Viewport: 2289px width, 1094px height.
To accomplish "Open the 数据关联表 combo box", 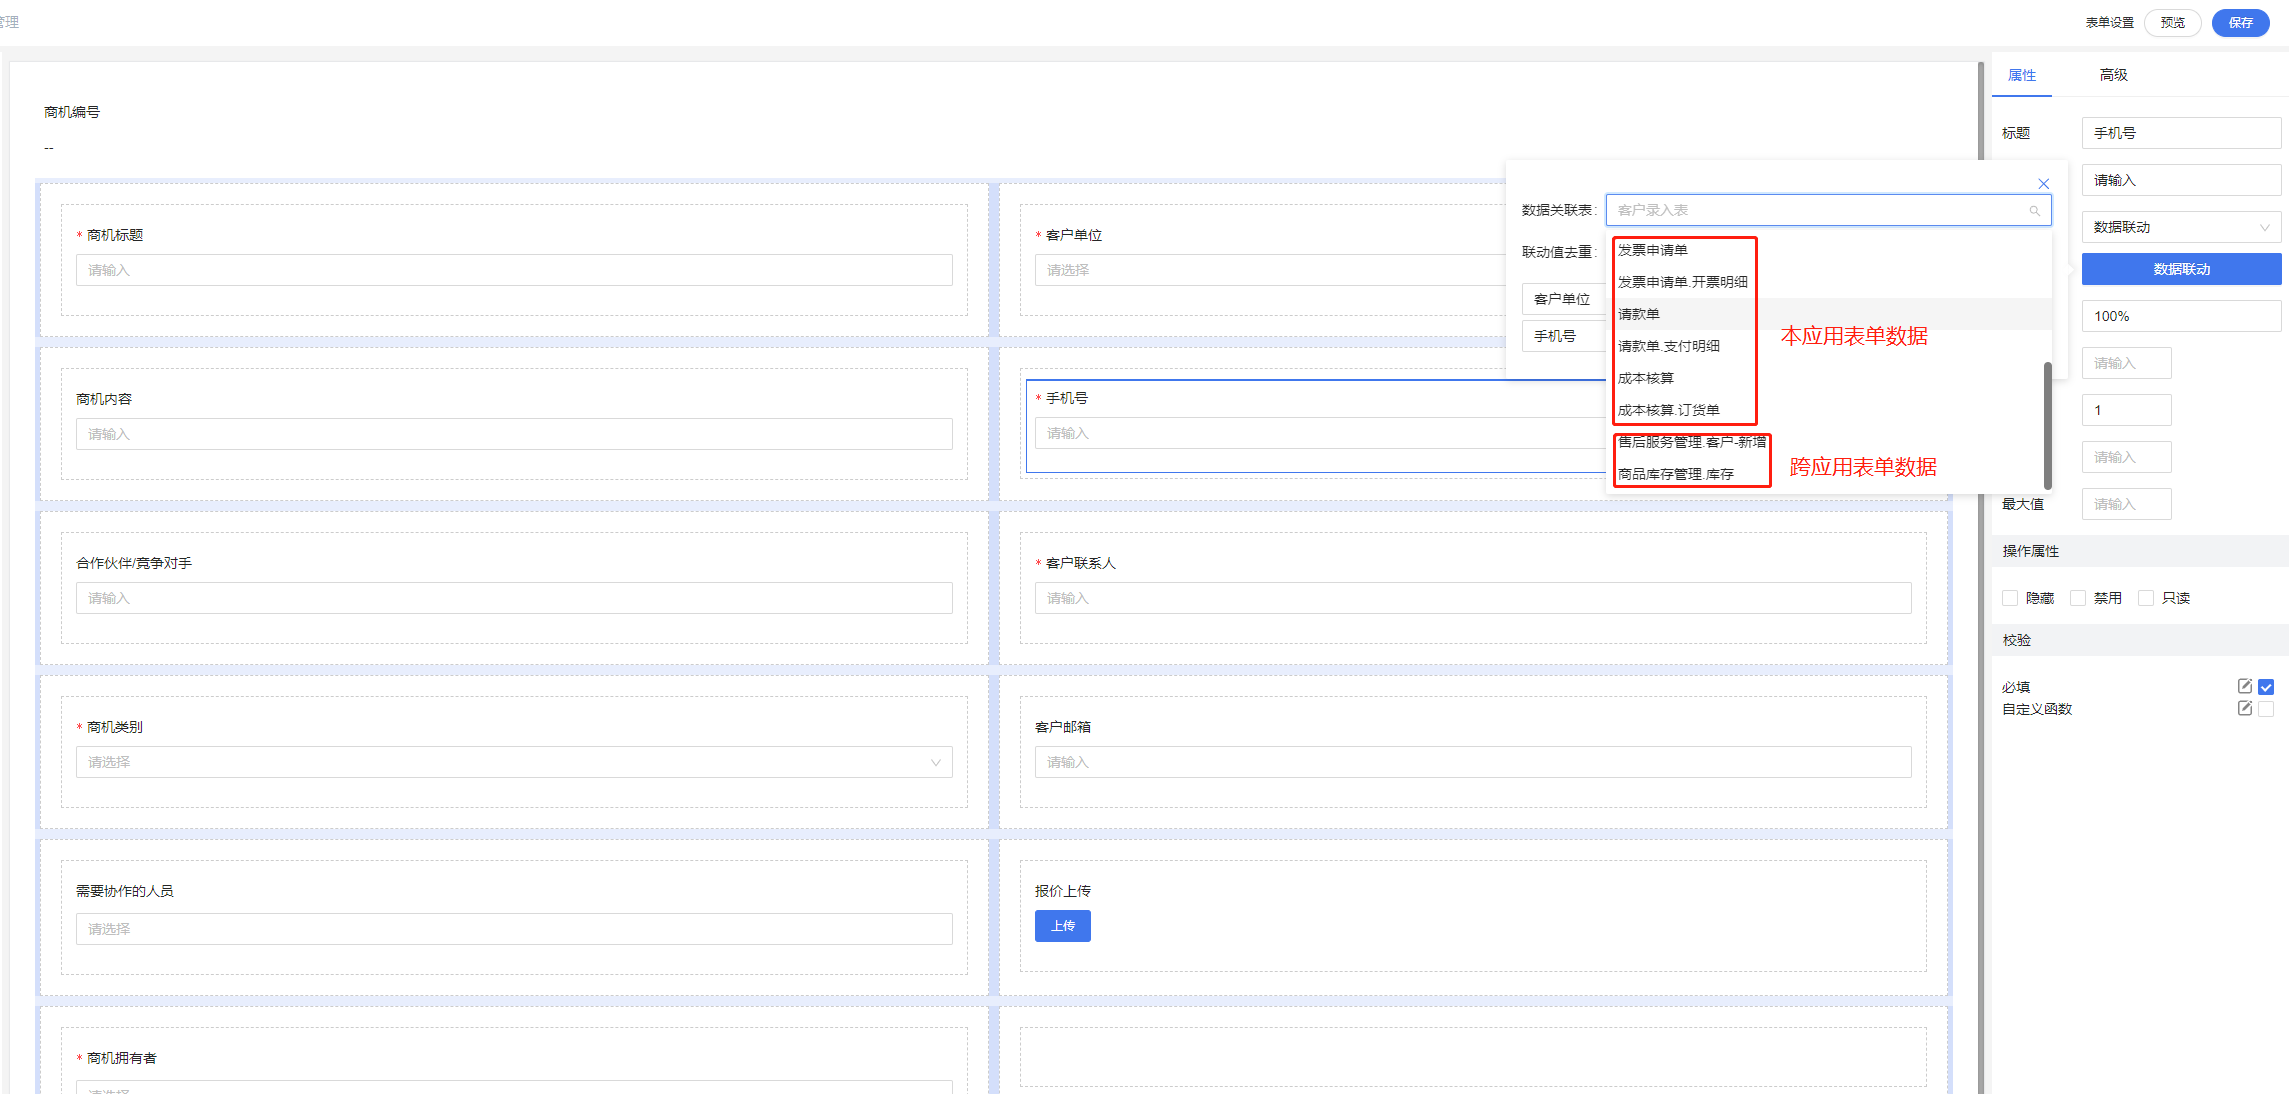I will click(1828, 210).
